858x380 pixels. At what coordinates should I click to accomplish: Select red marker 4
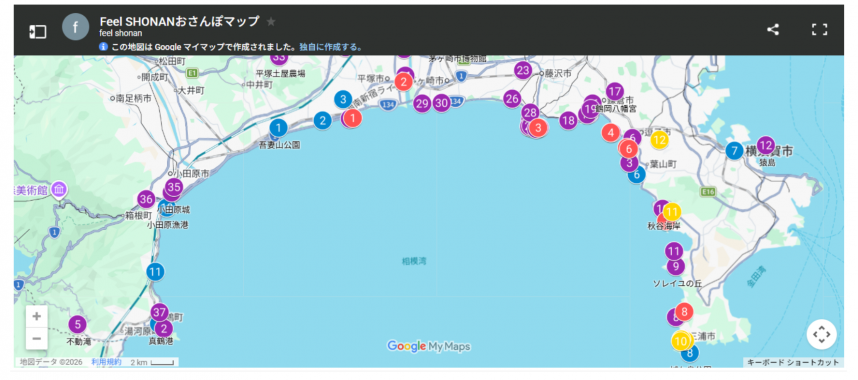click(x=611, y=133)
